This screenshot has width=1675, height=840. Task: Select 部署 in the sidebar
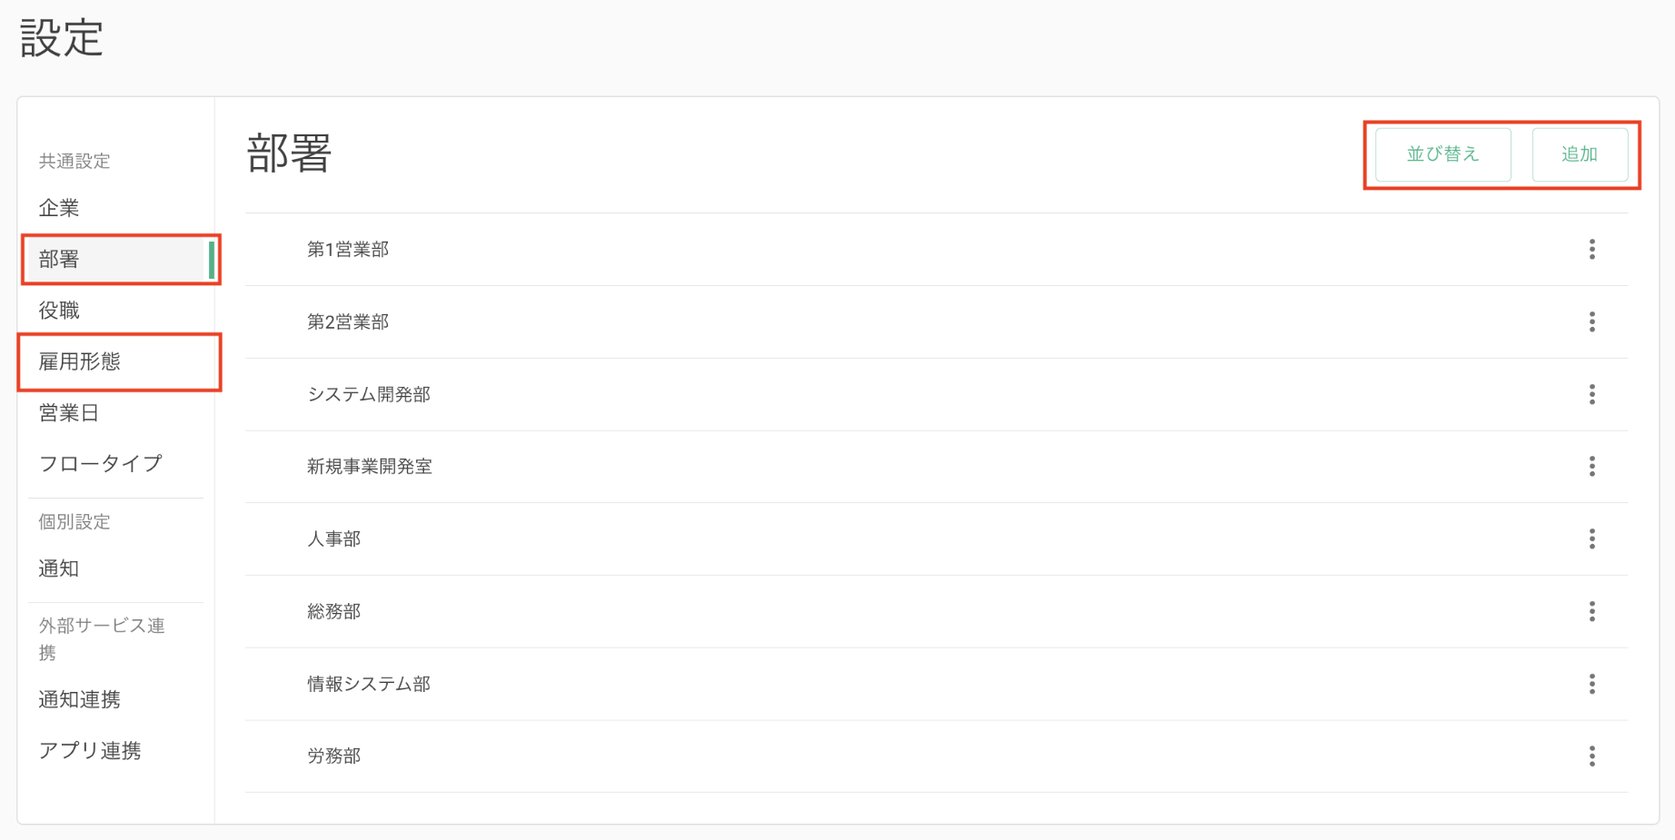coord(59,259)
